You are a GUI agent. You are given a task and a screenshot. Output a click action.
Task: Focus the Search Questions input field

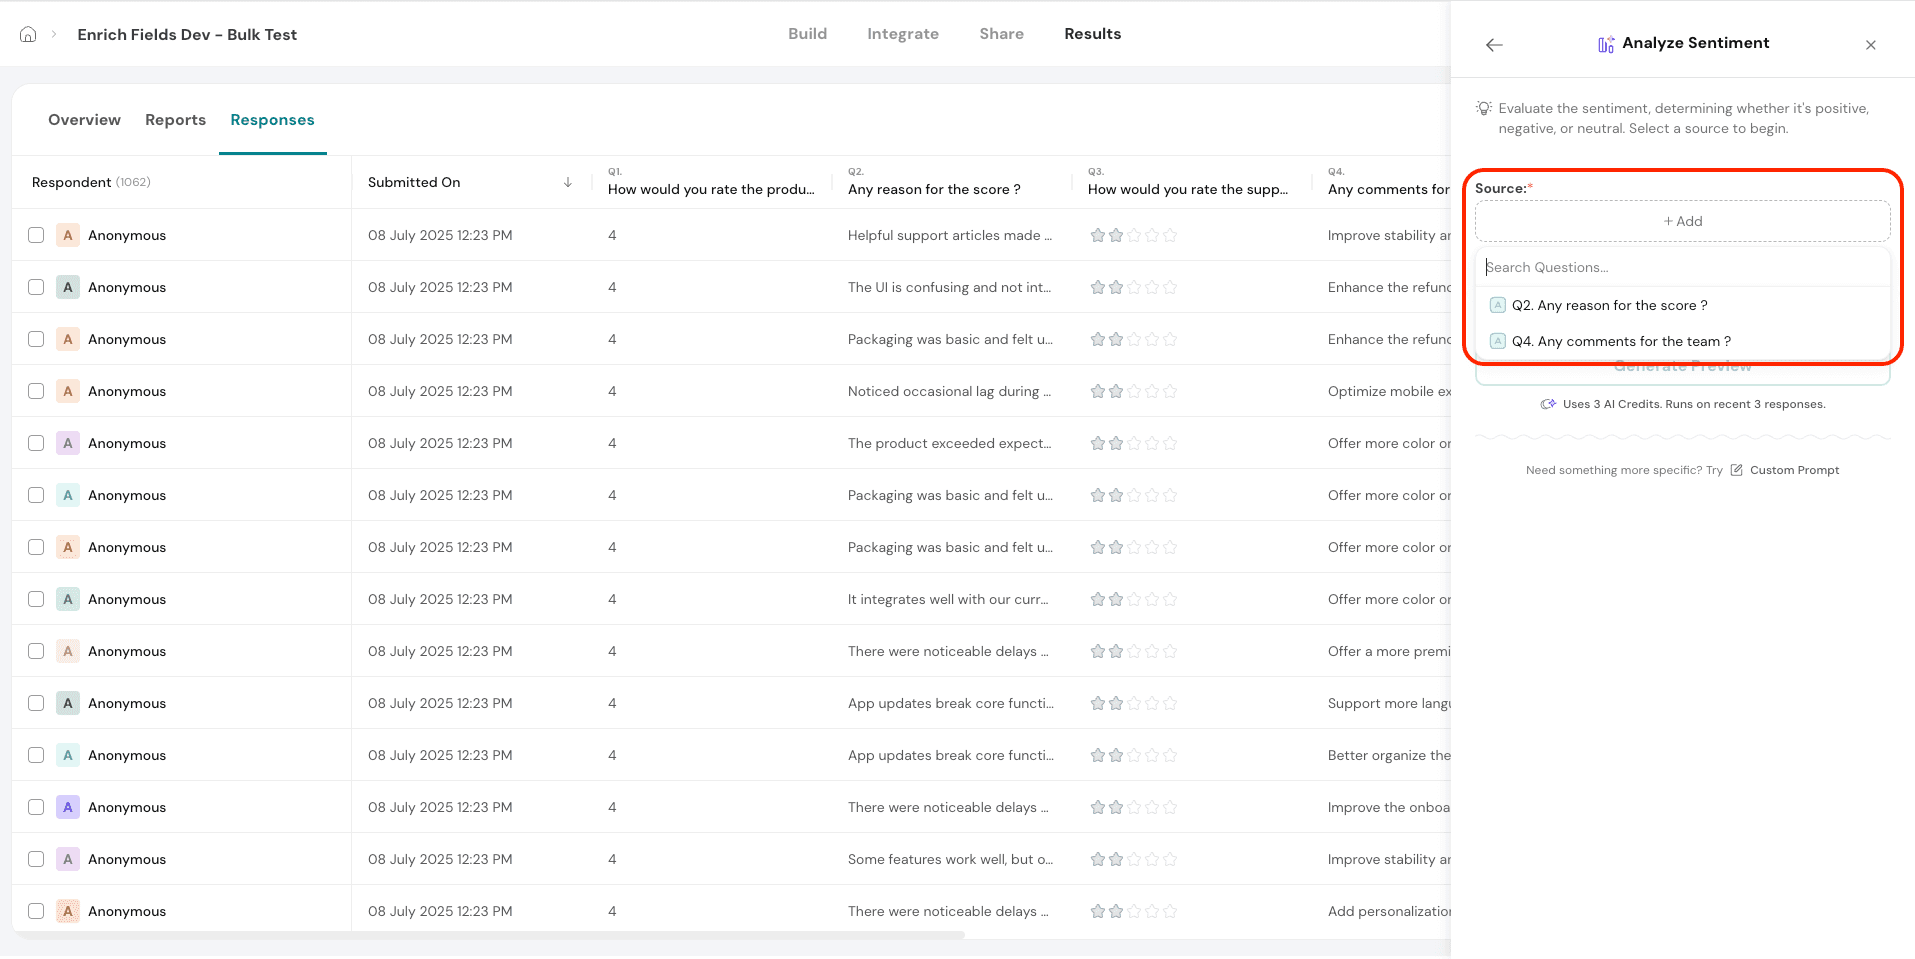click(x=1682, y=267)
